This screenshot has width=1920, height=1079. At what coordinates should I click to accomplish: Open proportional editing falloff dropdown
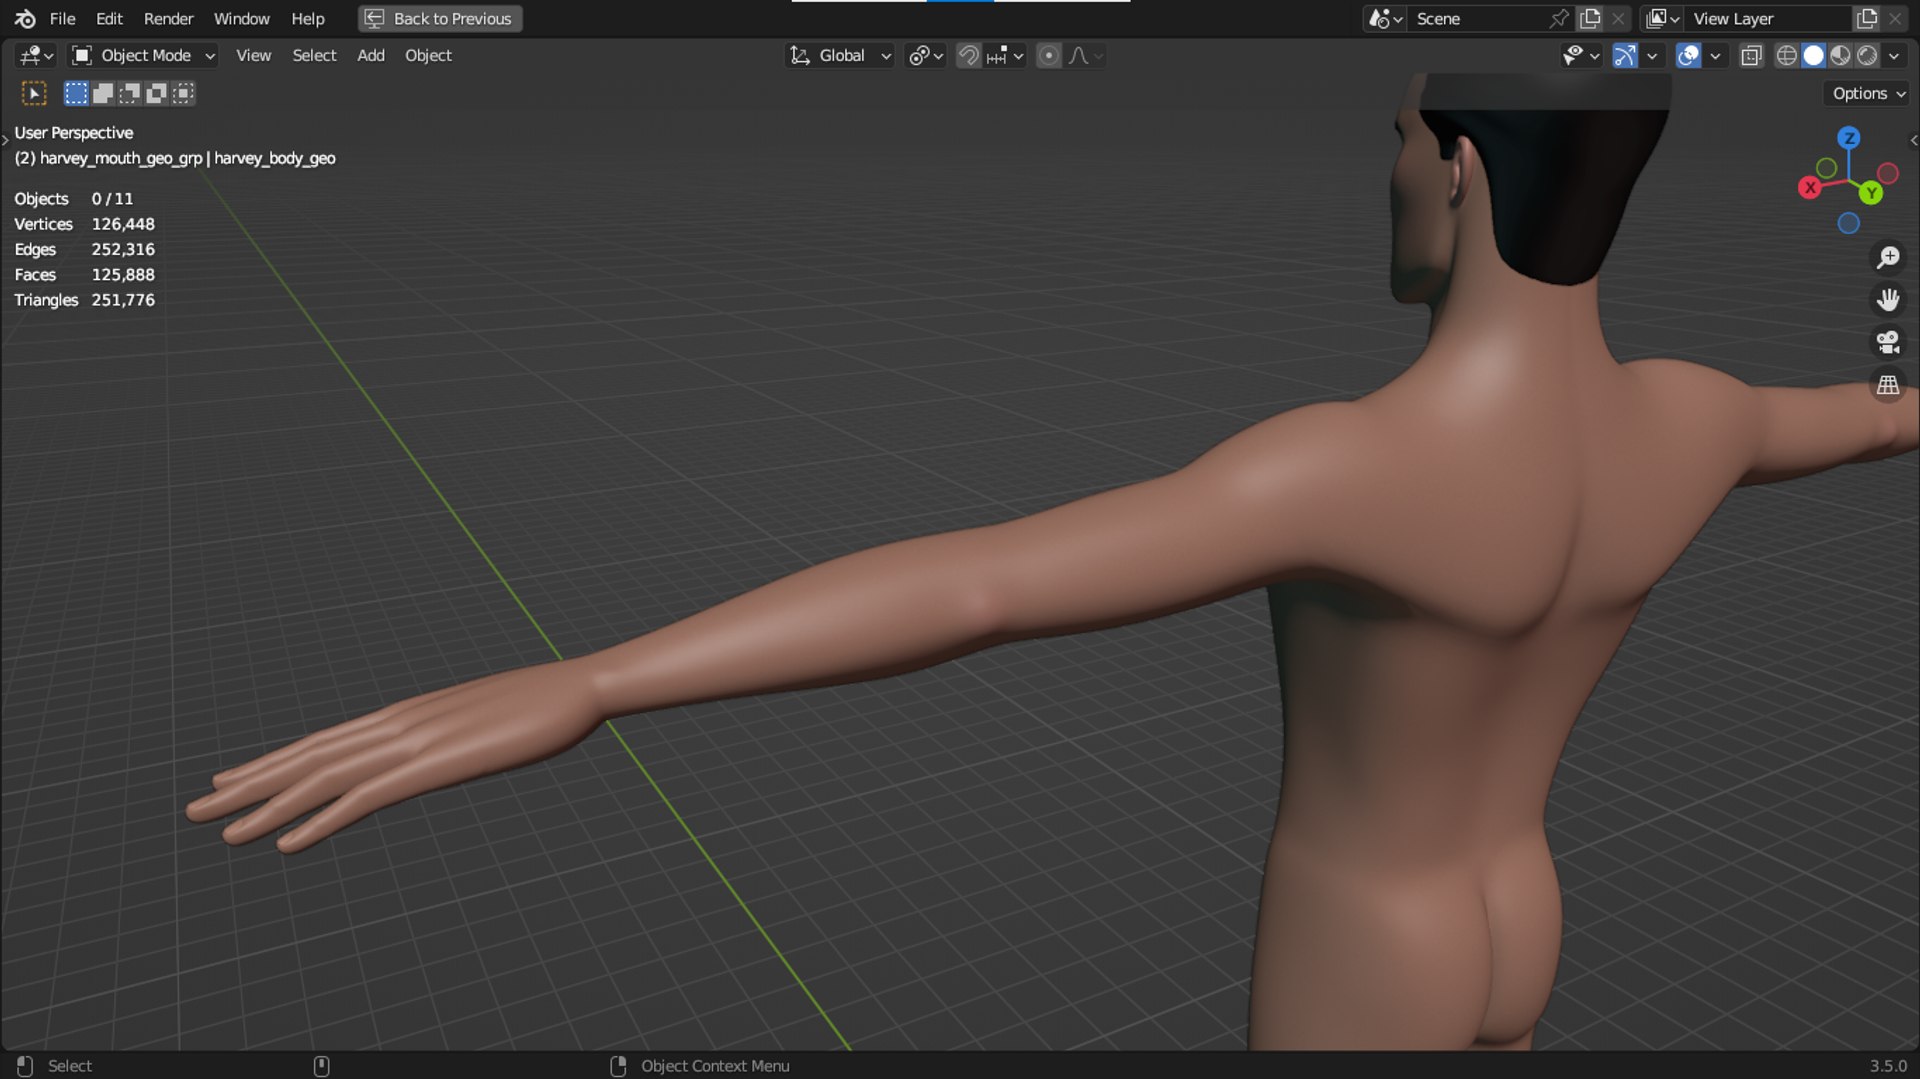[x=1085, y=55]
